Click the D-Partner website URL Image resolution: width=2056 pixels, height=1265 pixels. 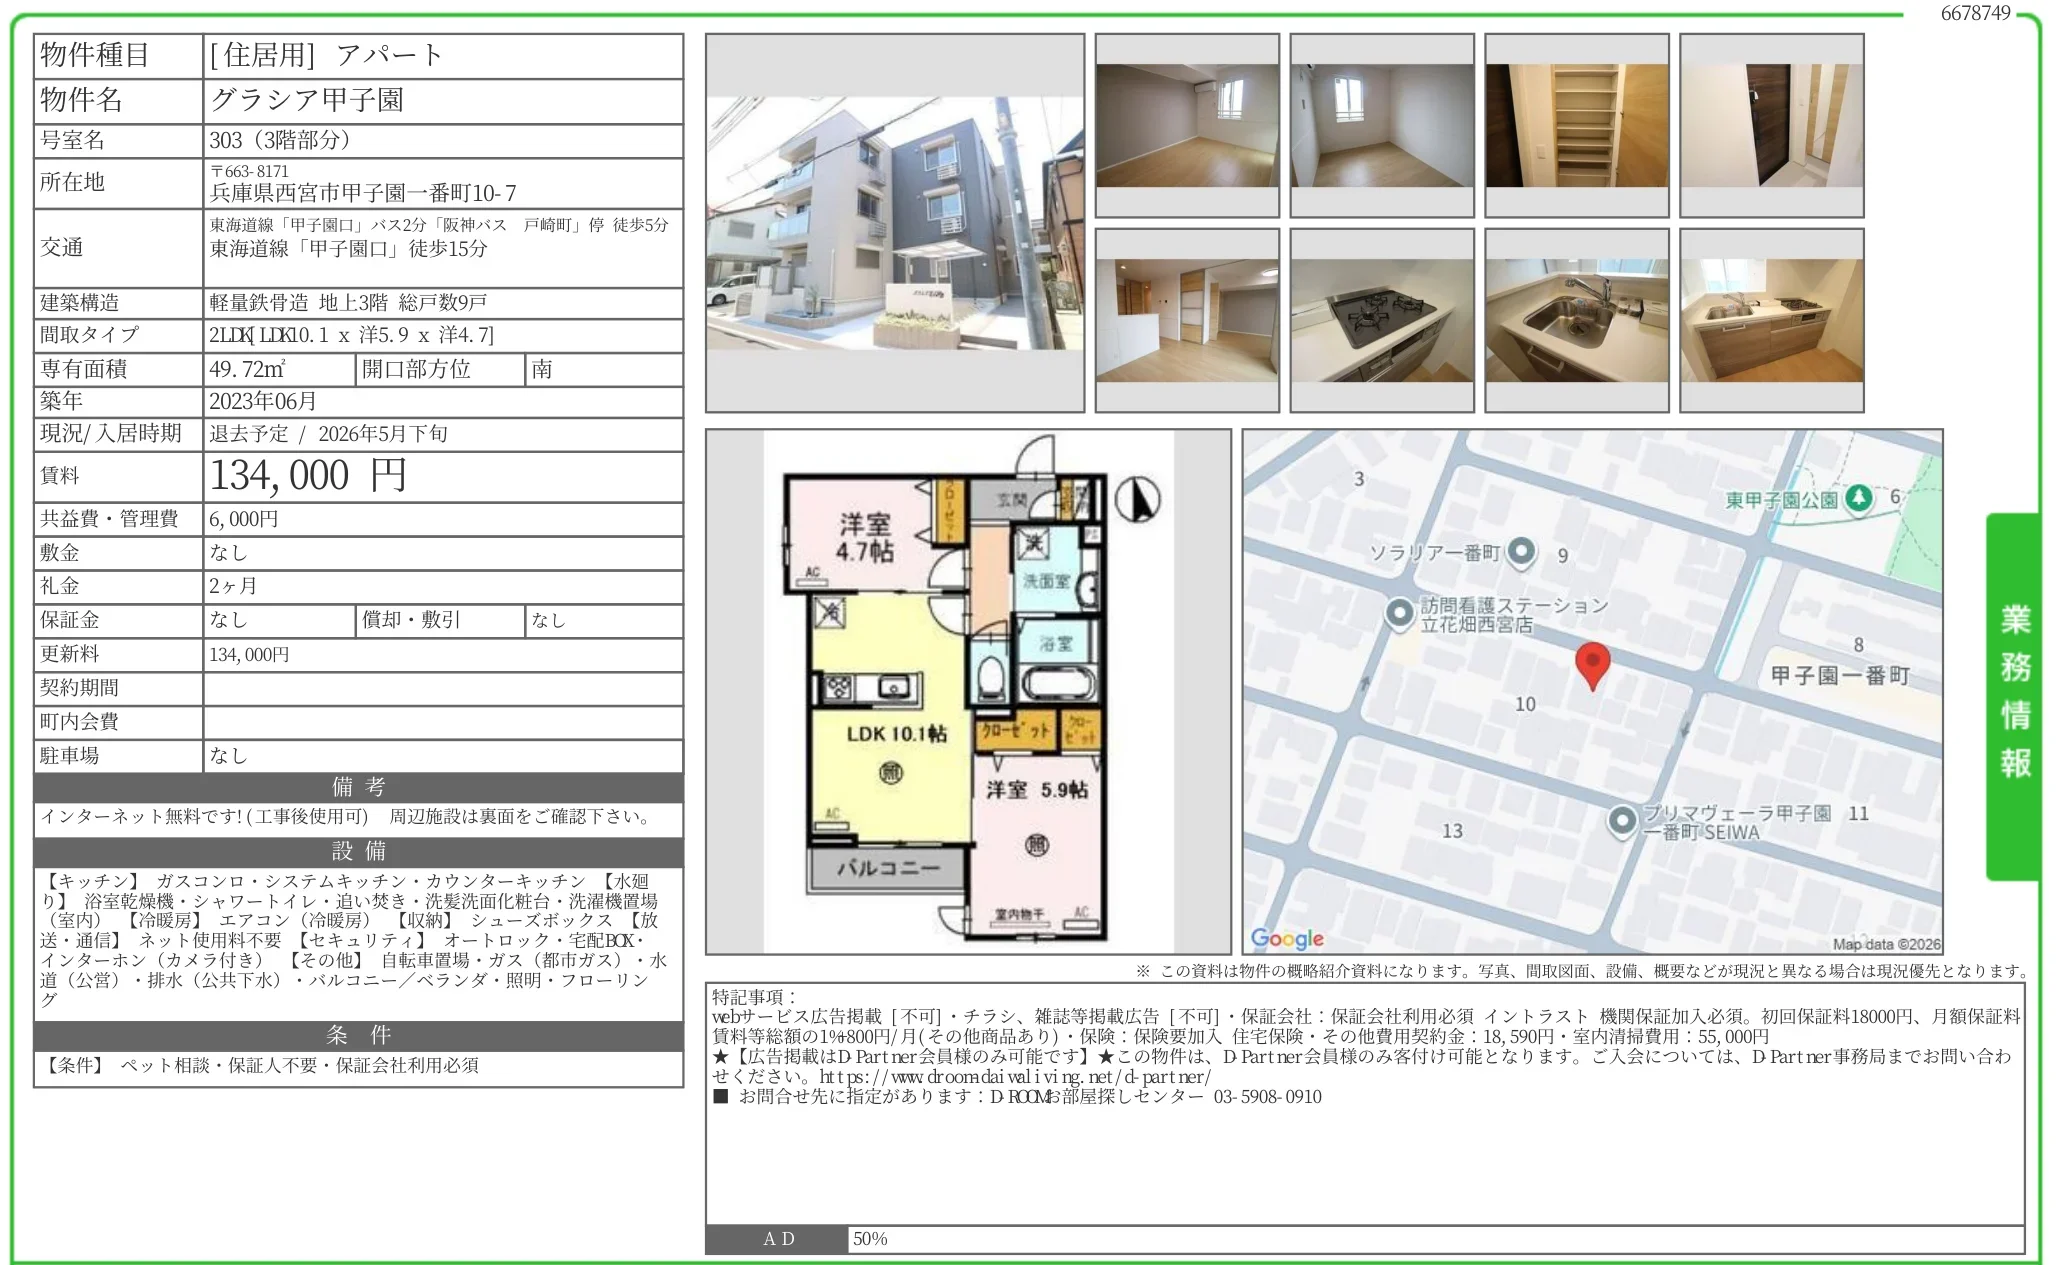coord(1015,1077)
